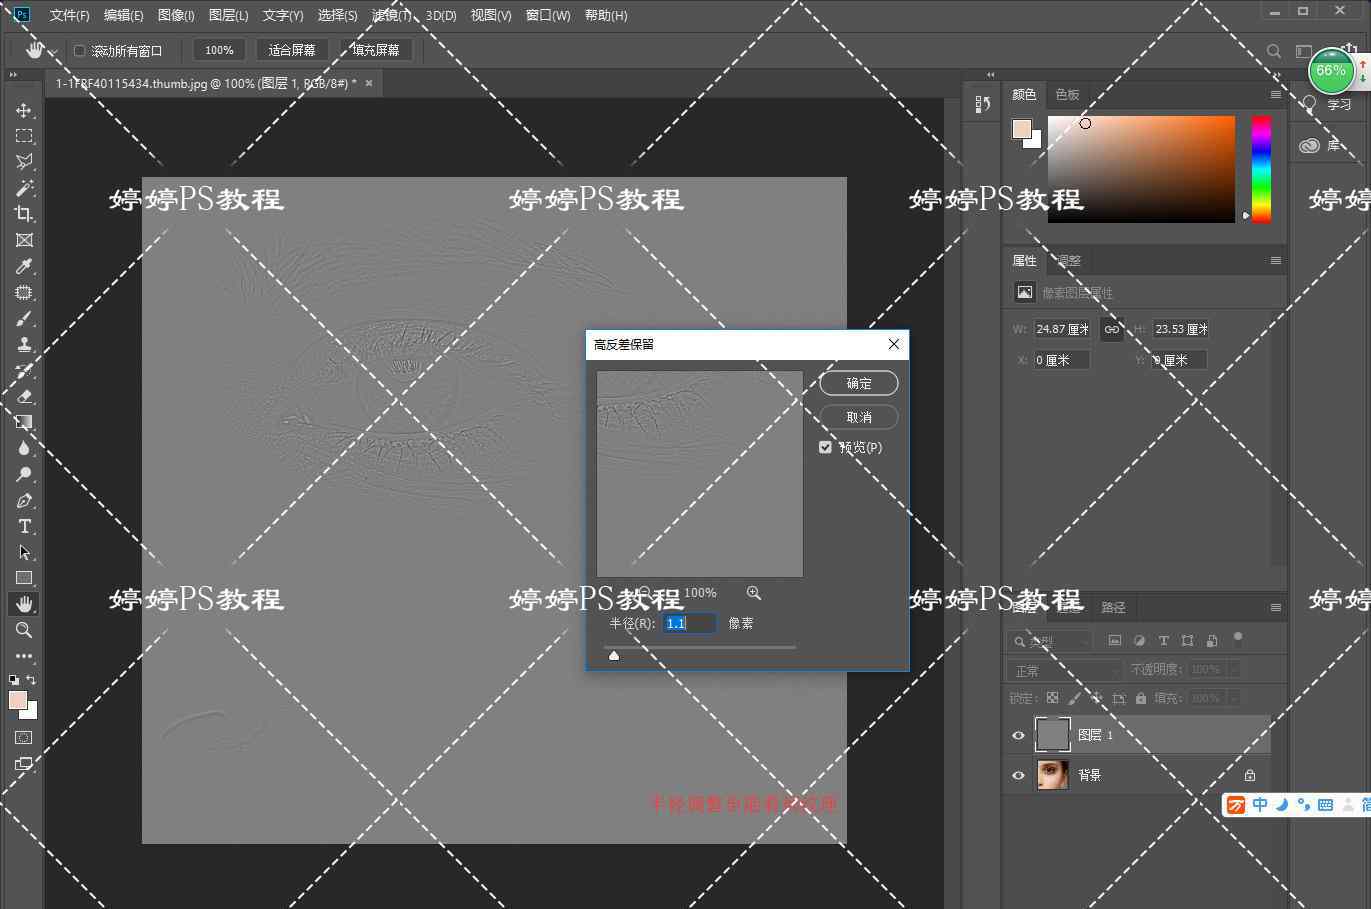Select the Move tool

24,110
